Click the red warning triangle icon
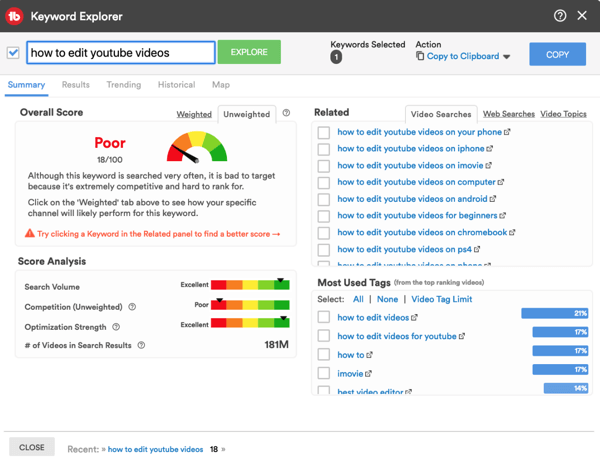Image resolution: width=600 pixels, height=462 pixels. point(29,233)
